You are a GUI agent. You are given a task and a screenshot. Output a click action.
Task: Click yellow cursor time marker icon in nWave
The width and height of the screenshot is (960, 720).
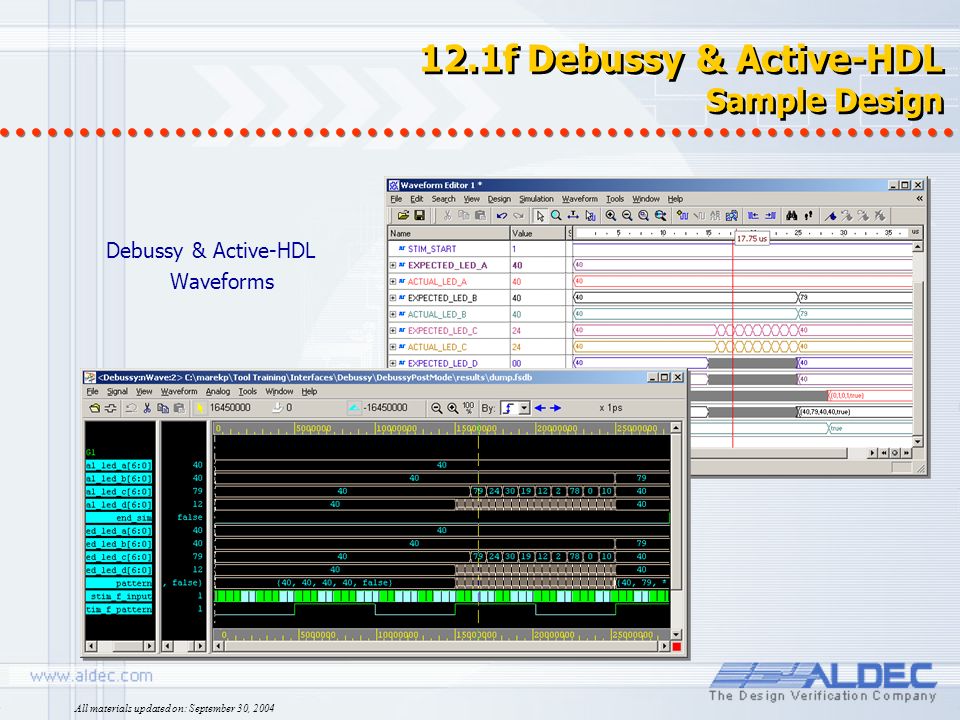(200, 408)
